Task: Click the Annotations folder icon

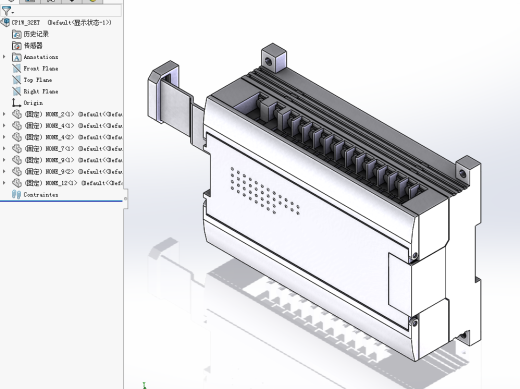Action: (17, 57)
